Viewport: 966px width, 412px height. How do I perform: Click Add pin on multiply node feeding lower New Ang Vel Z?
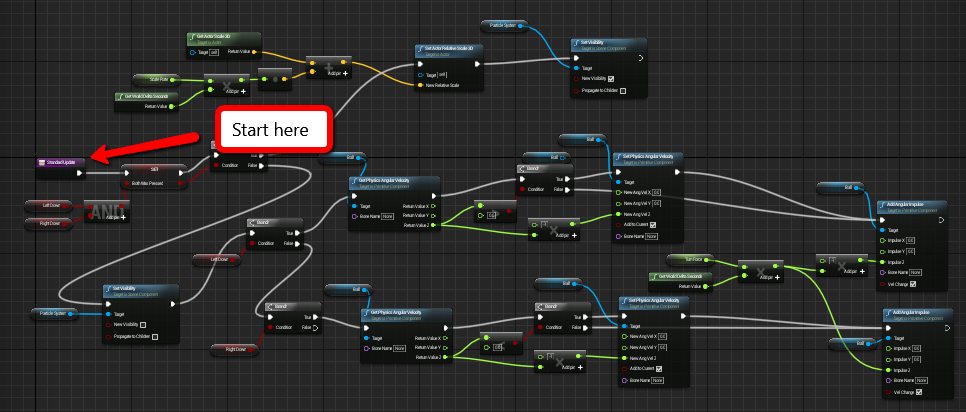pyautogui.click(x=570, y=368)
